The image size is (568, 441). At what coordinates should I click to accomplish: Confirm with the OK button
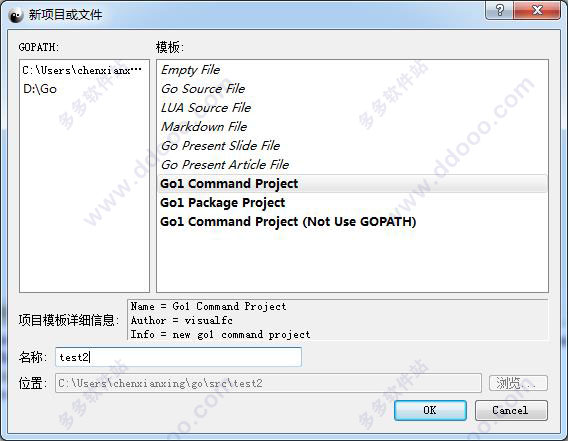point(430,410)
